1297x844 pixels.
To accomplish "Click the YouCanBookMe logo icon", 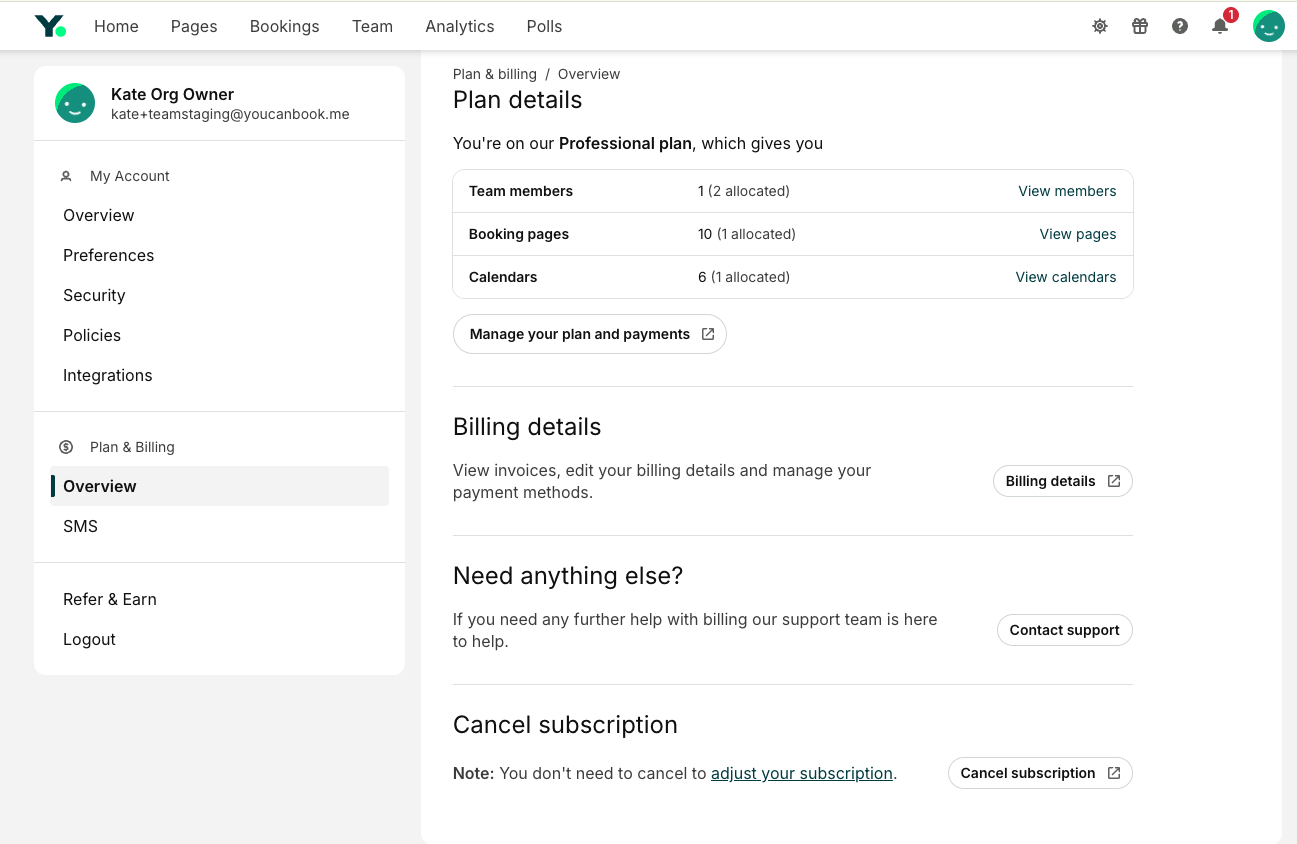I will [49, 26].
